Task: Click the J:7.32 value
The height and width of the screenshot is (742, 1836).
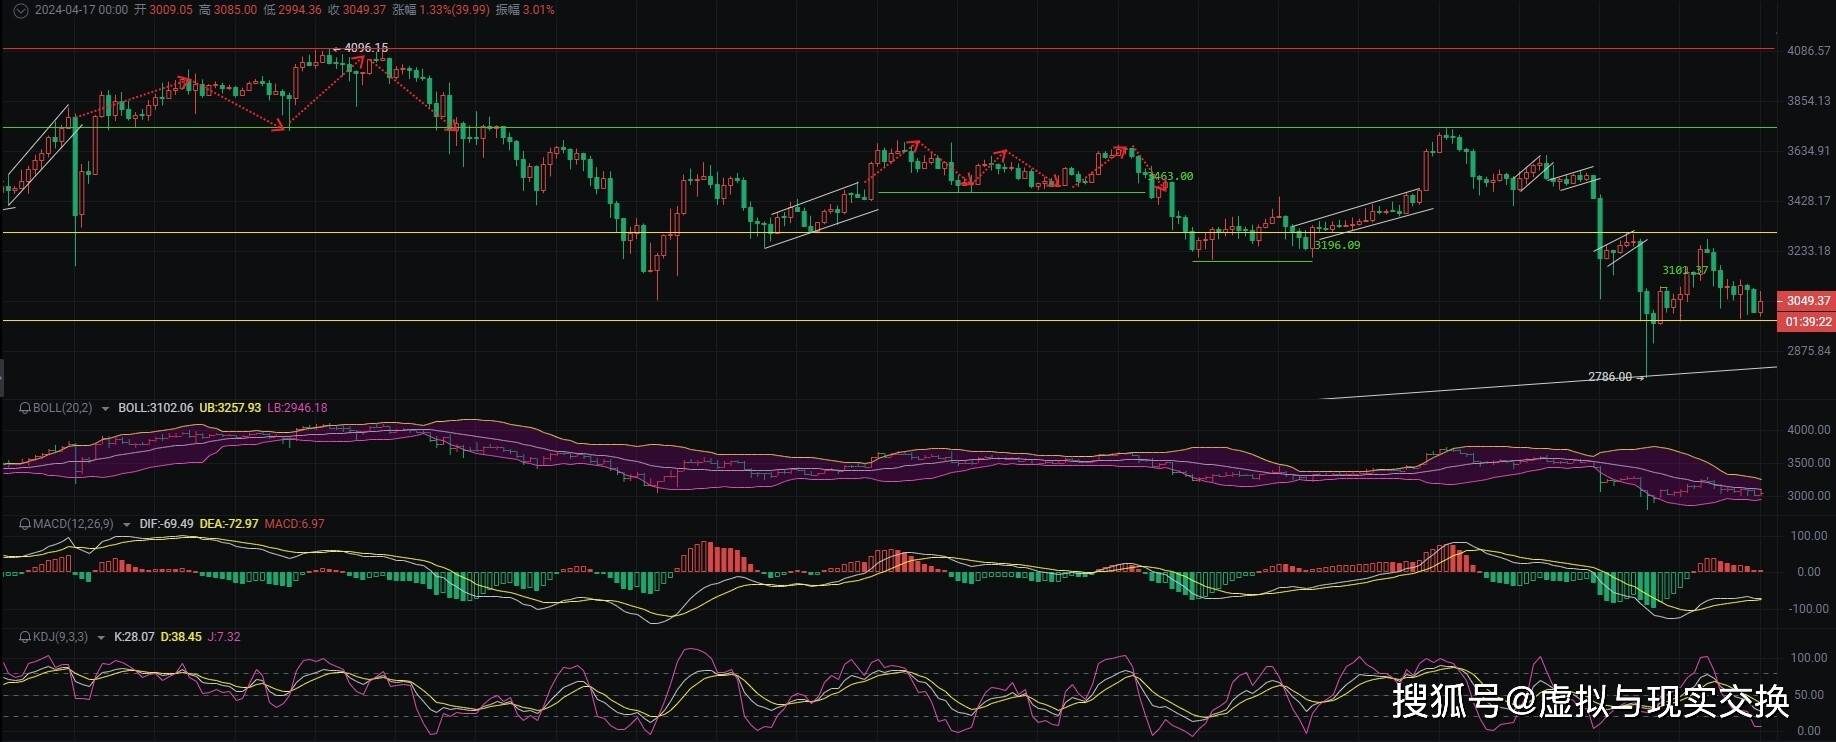Action: (x=224, y=637)
